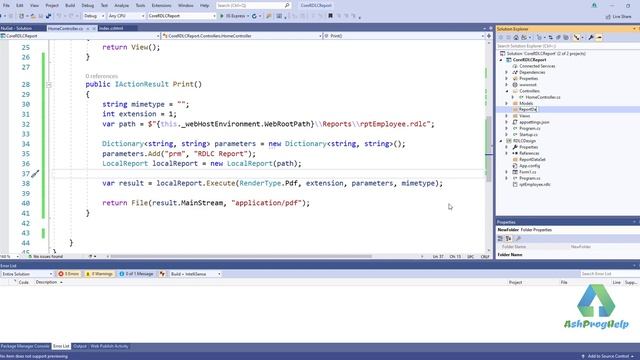Expand the Dependencies node in Solution Explorer
The height and width of the screenshot is (360, 640).
click(x=507, y=72)
